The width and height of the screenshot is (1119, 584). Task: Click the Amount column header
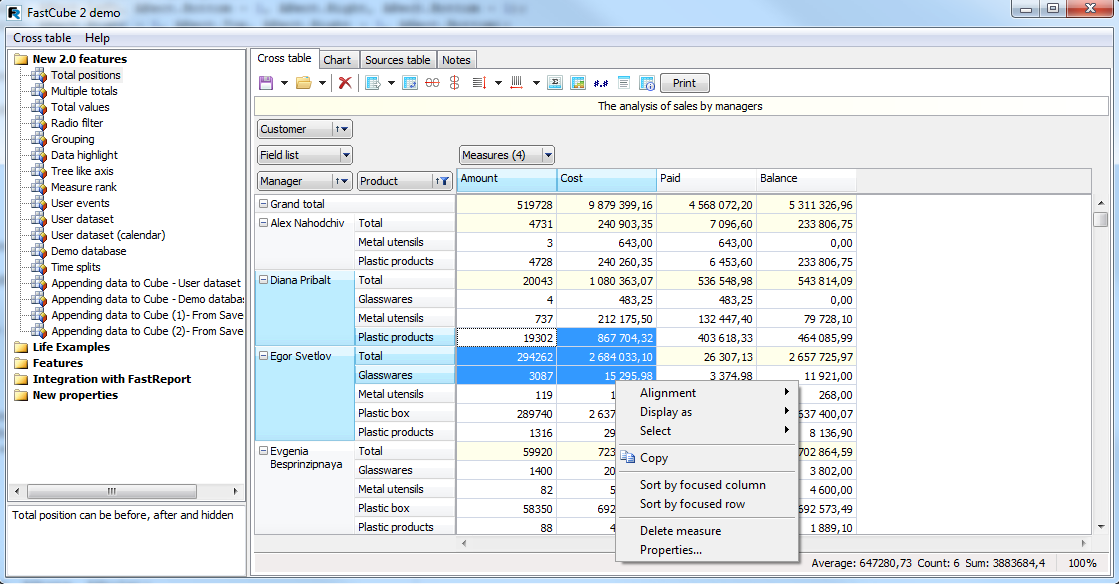pyautogui.click(x=506, y=178)
